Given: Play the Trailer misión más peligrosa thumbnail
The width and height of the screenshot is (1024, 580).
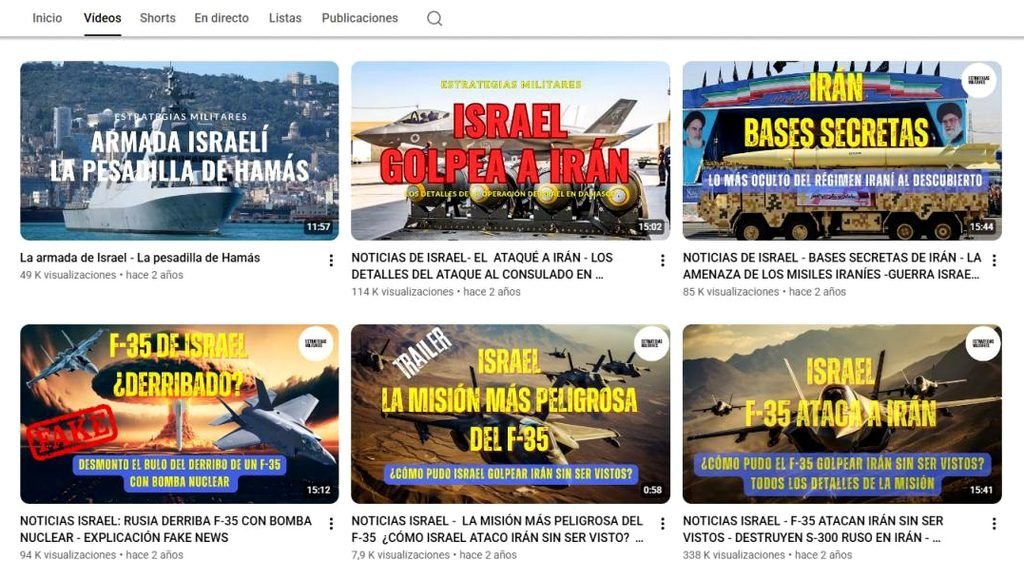Looking at the screenshot, I should tap(511, 414).
